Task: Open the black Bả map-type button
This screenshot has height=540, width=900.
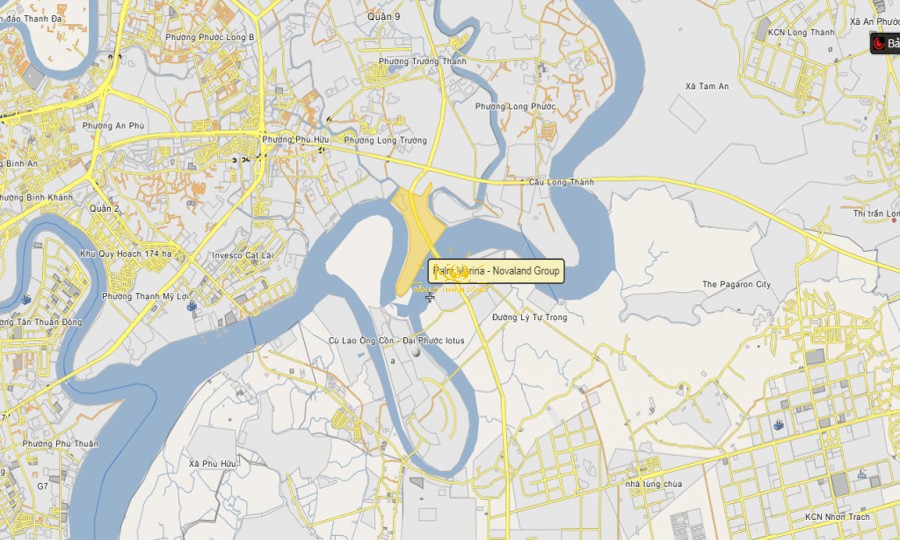Action: (885, 44)
